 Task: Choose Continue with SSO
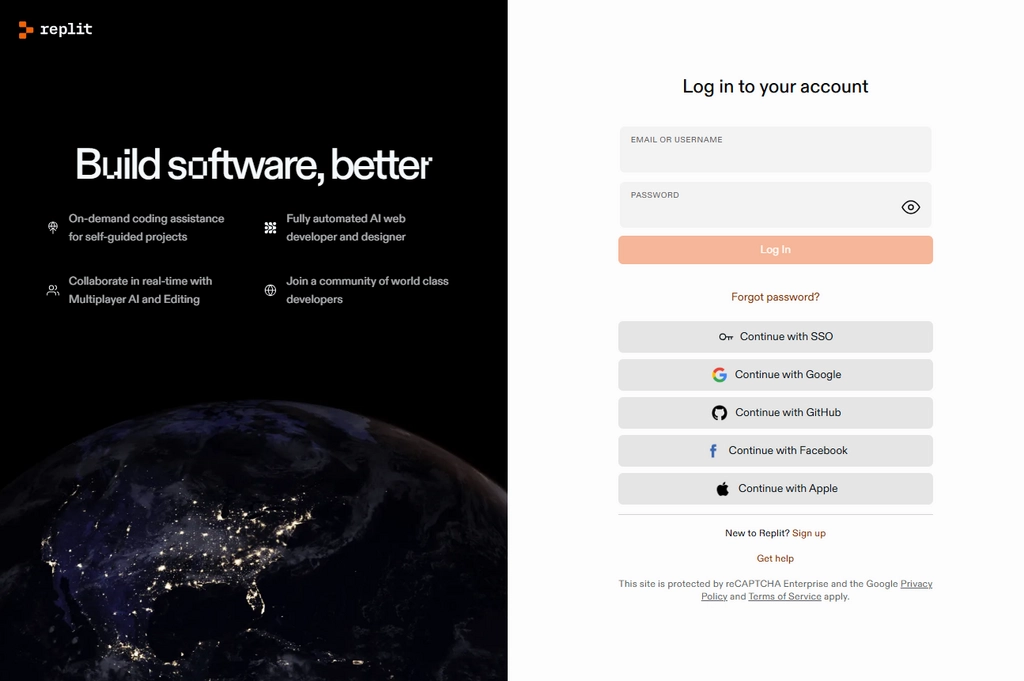tap(775, 337)
